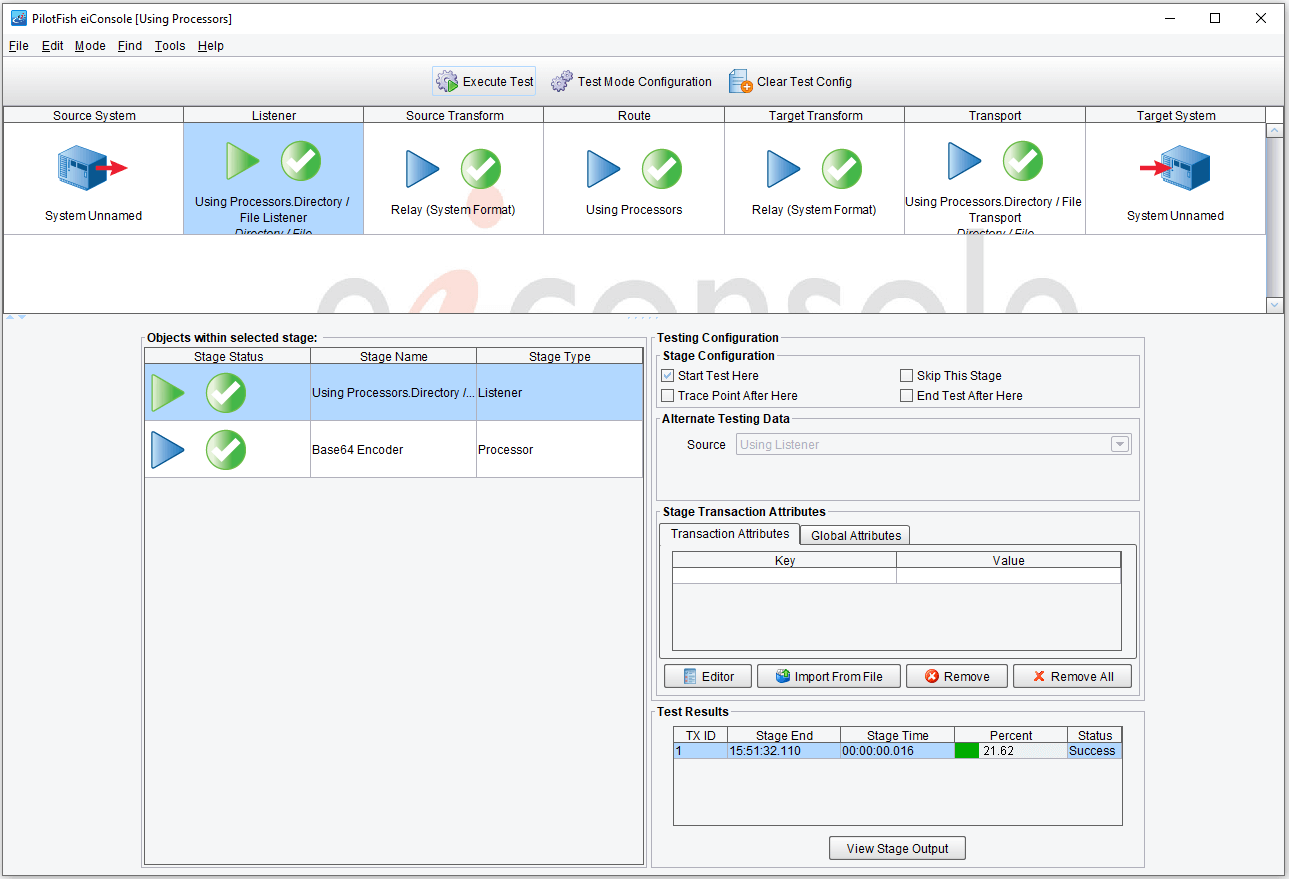Image resolution: width=1289 pixels, height=879 pixels.
Task: Click play arrow in the Listener object row
Action: [168, 393]
